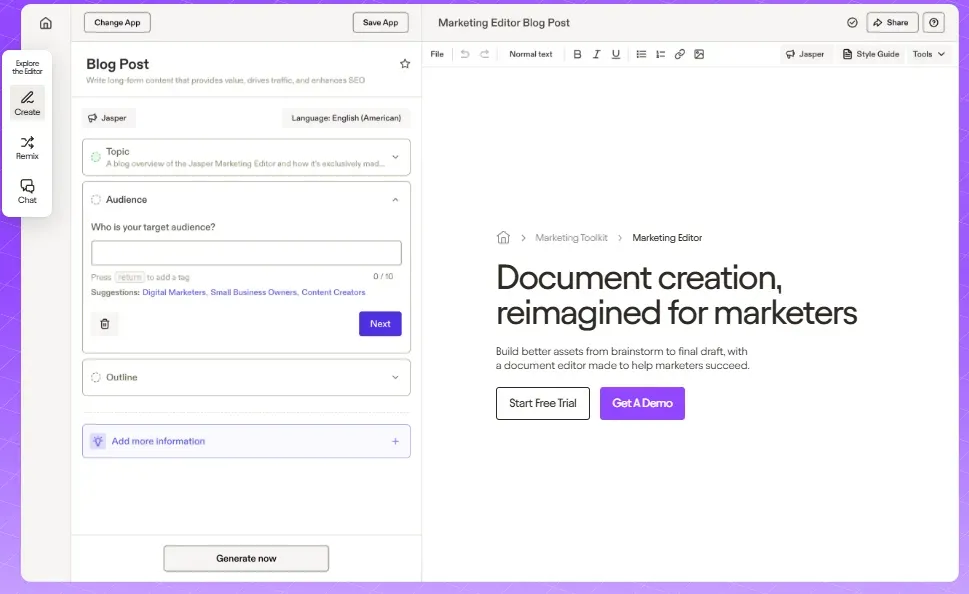Image resolution: width=969 pixels, height=594 pixels.
Task: Focus the target audience input field
Action: (246, 253)
